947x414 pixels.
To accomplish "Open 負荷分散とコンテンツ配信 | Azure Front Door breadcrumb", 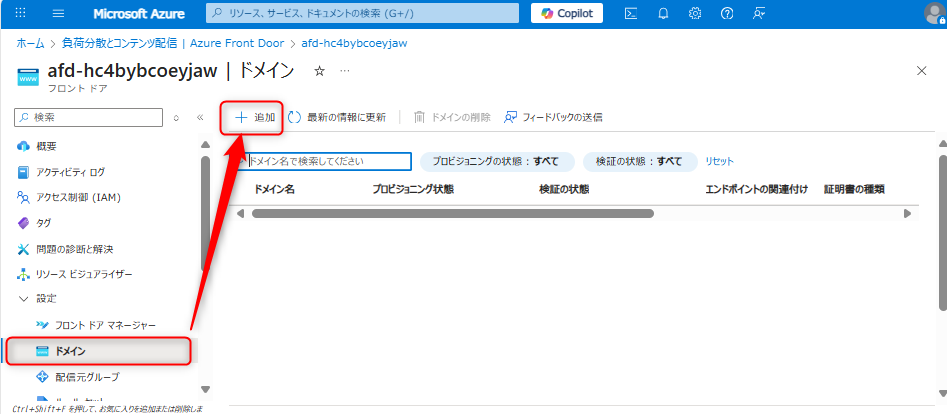I will [173, 43].
